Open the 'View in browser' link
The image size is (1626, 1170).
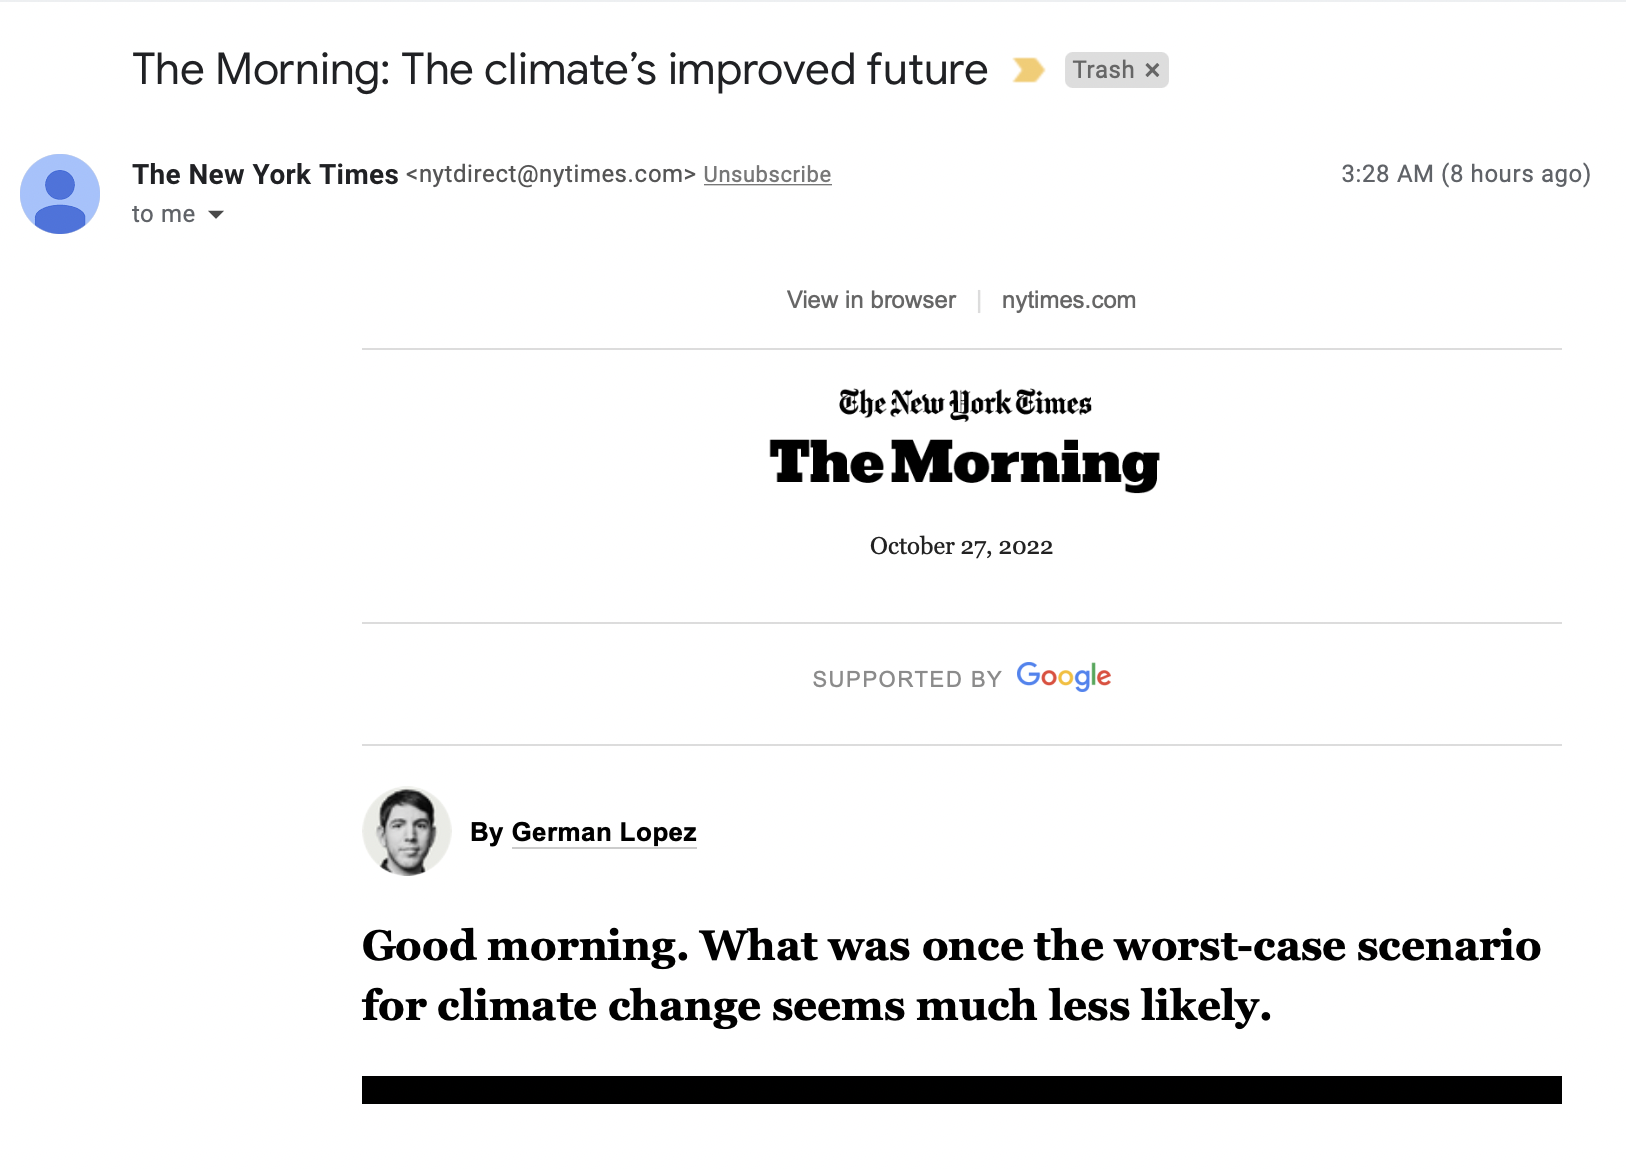click(871, 300)
